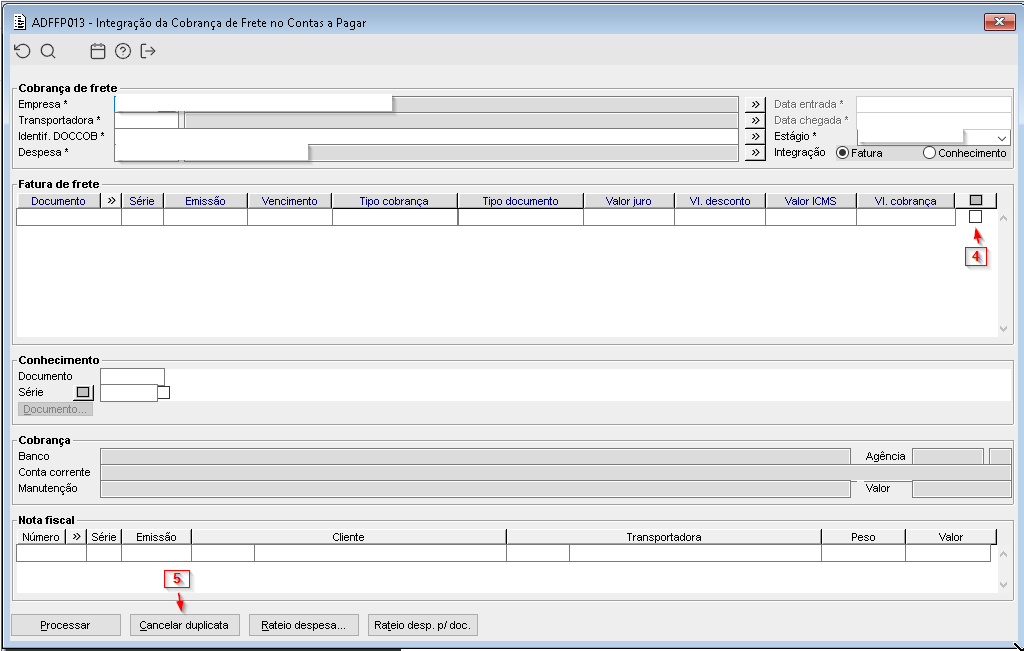This screenshot has width=1024, height=651.
Task: Click Rateio despesa... button
Action: coord(303,625)
